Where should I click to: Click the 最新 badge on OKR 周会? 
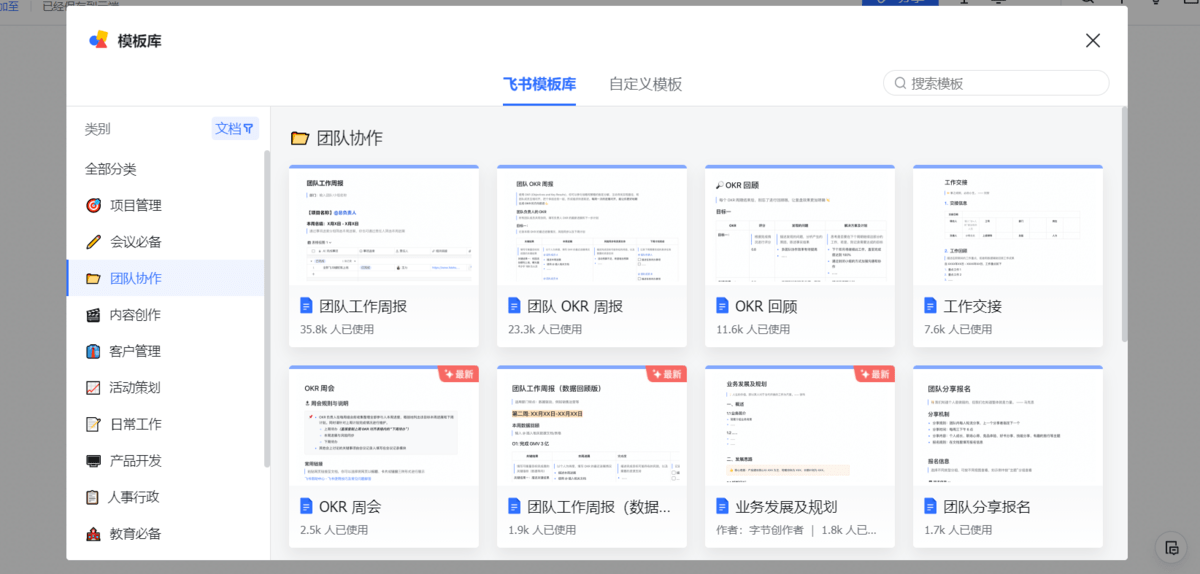[x=458, y=374]
